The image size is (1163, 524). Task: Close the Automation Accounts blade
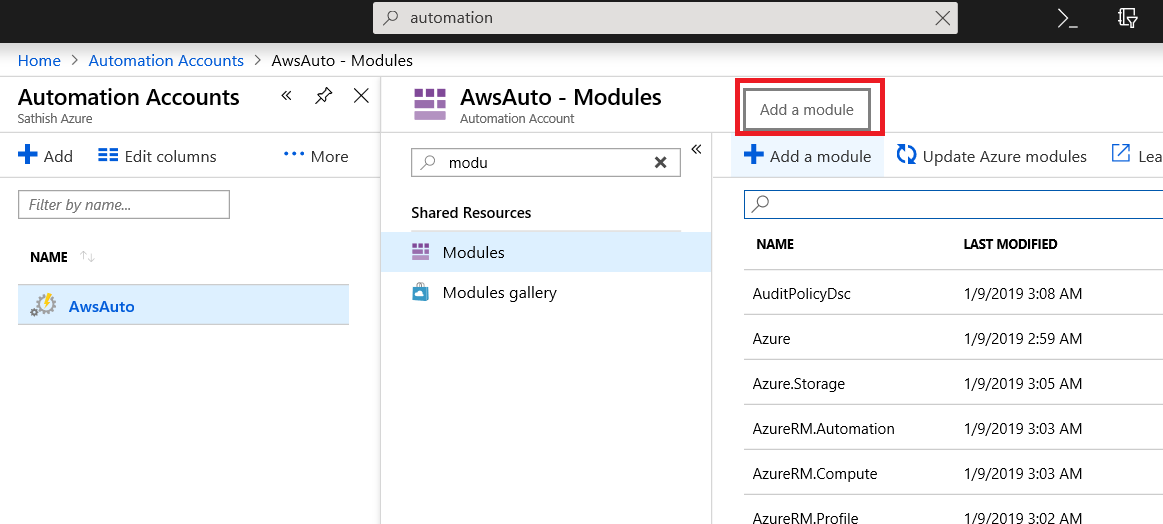362,96
